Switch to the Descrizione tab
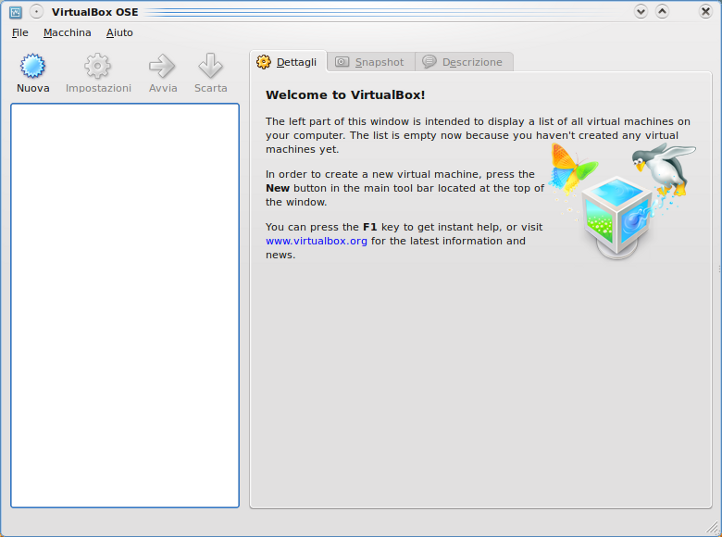The image size is (722, 537). click(464, 62)
